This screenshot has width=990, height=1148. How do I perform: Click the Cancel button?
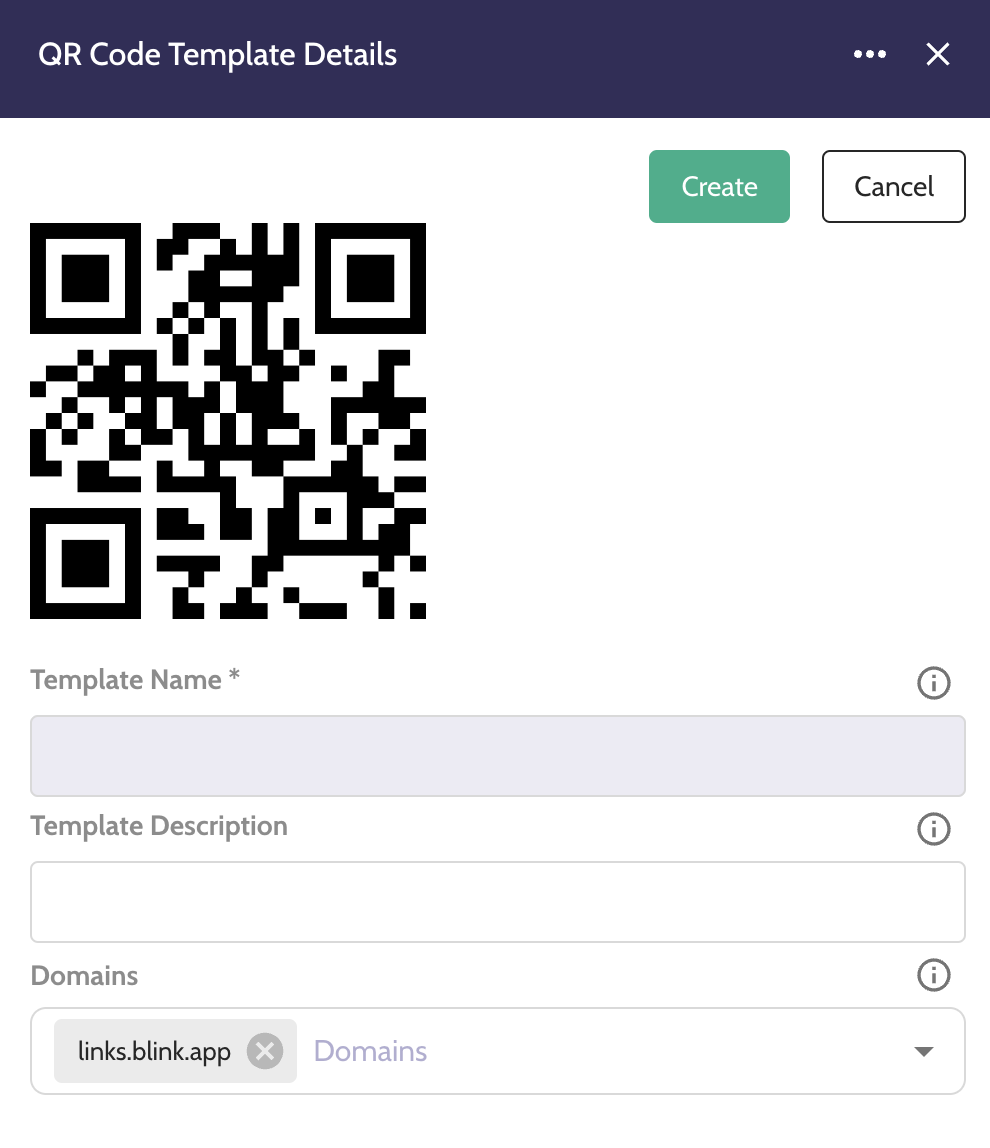[x=893, y=186]
